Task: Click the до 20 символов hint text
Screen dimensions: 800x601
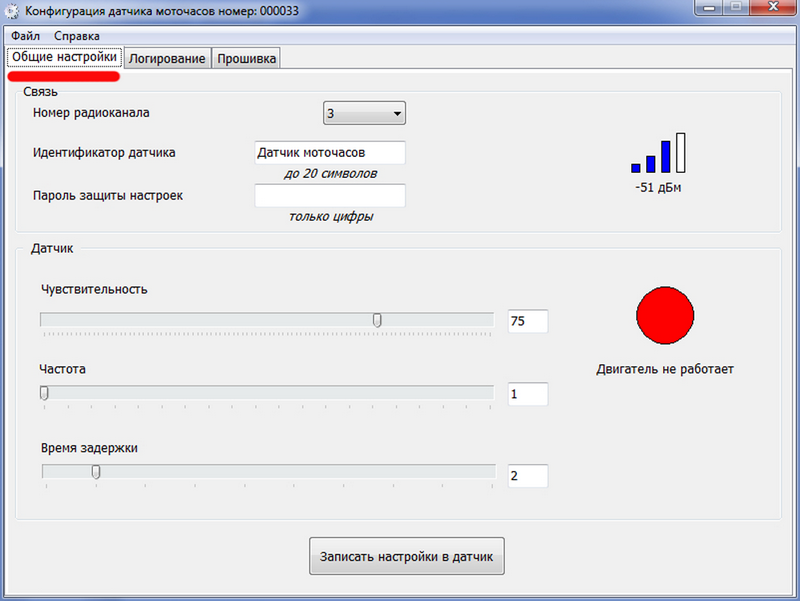Action: 330,174
